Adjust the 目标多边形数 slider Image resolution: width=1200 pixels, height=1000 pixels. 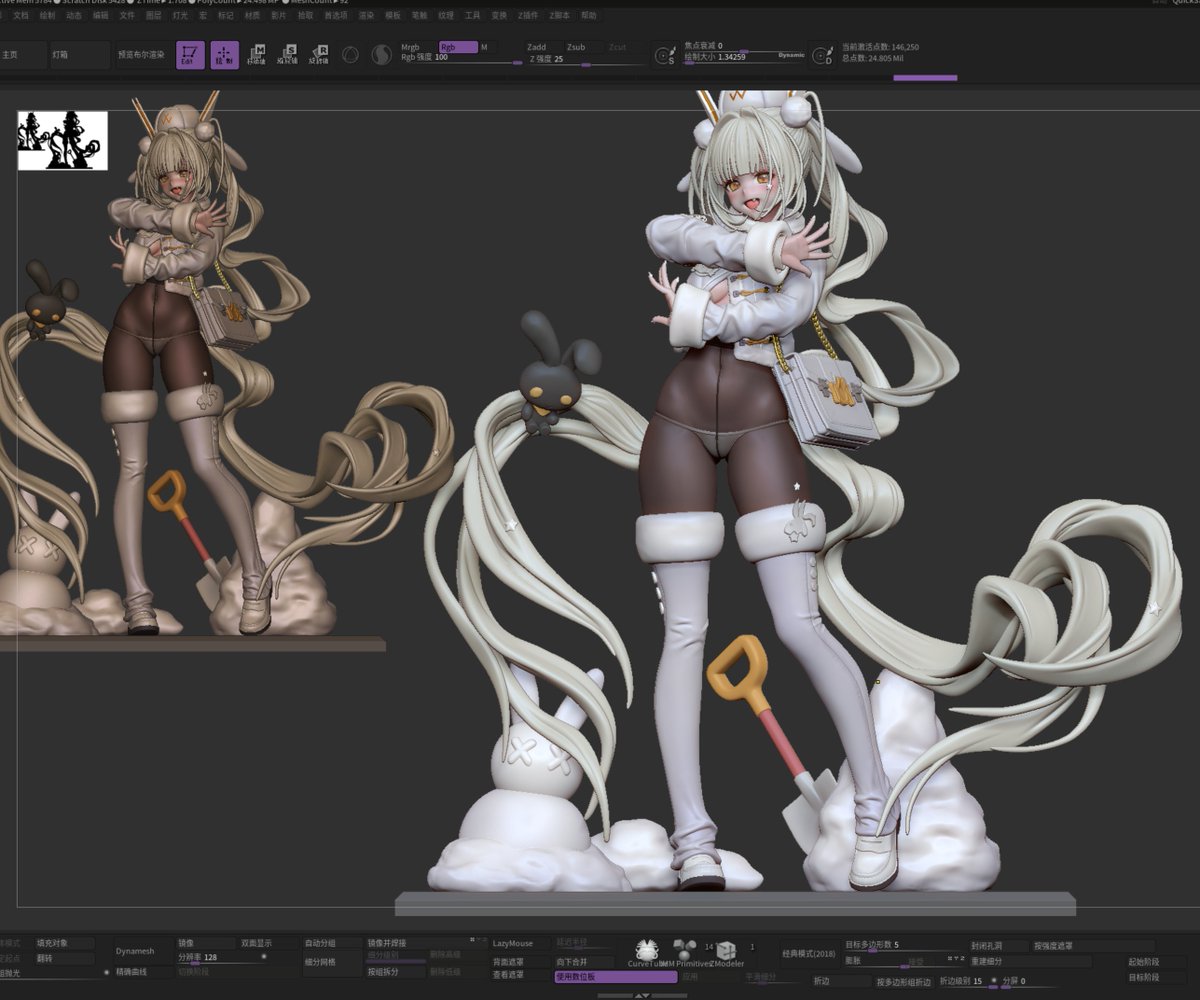click(x=903, y=945)
